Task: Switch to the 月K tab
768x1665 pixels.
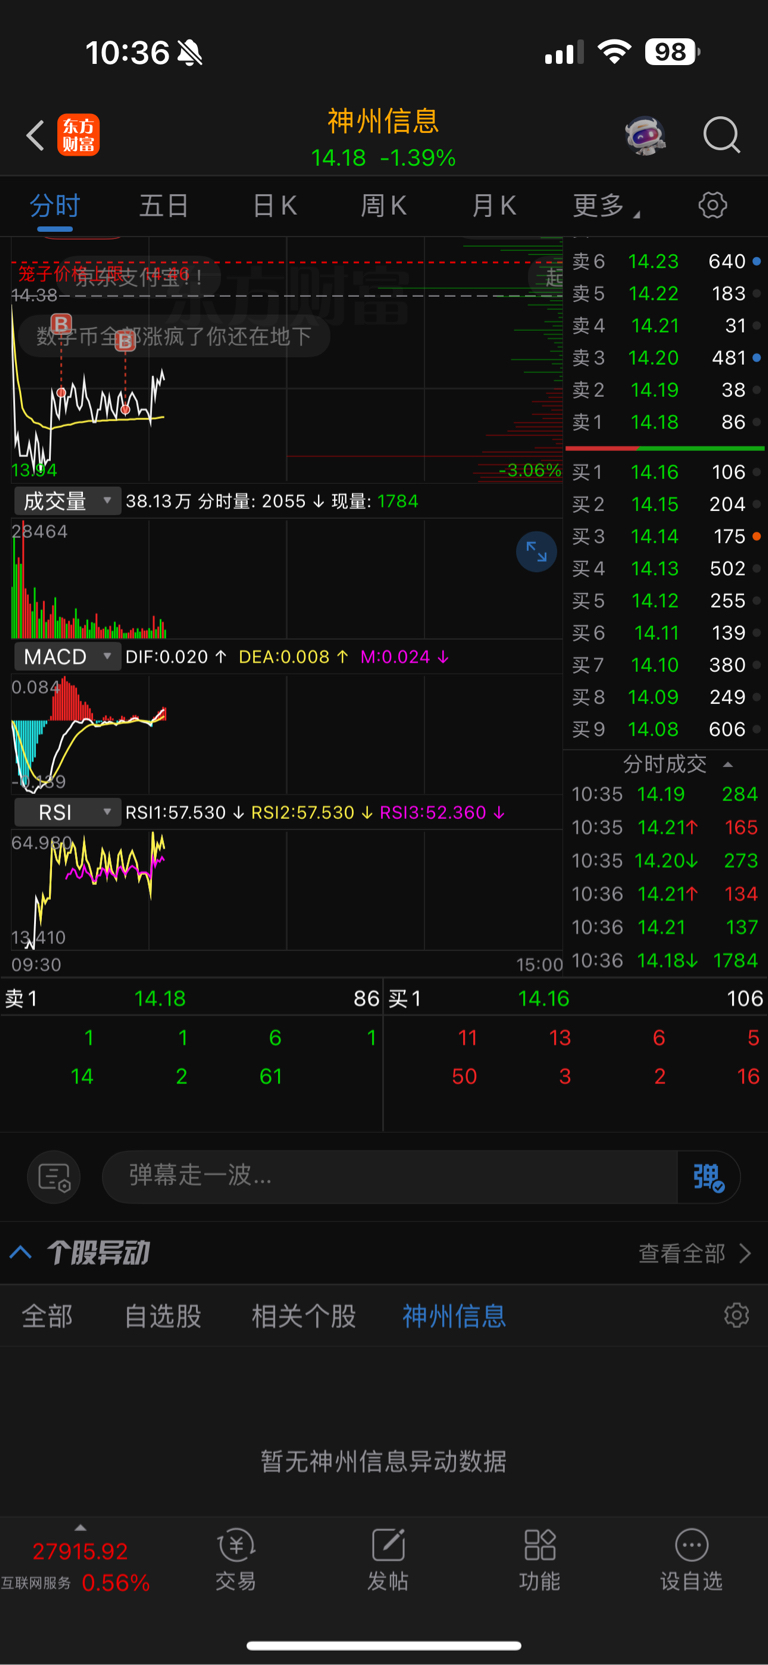Action: (494, 206)
